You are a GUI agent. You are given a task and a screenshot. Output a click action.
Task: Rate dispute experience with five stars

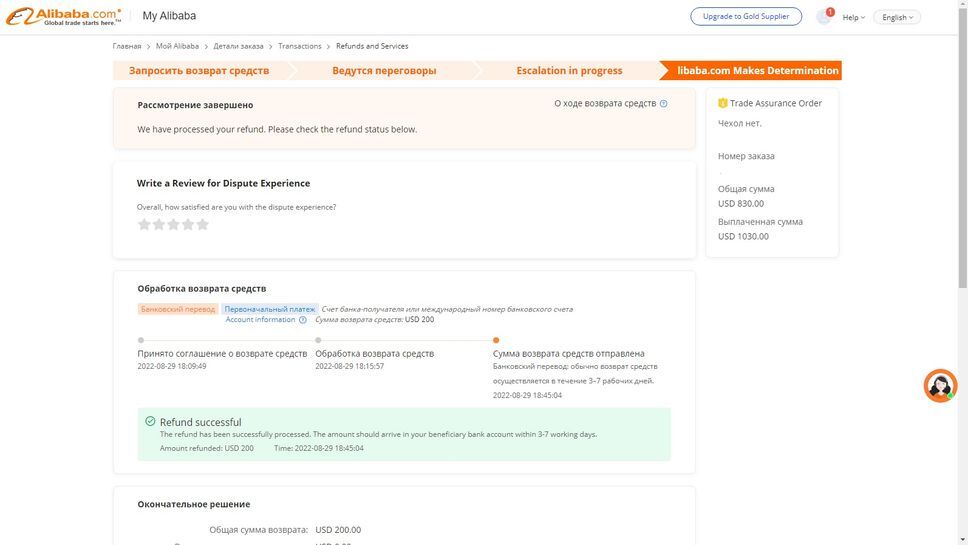coord(202,225)
